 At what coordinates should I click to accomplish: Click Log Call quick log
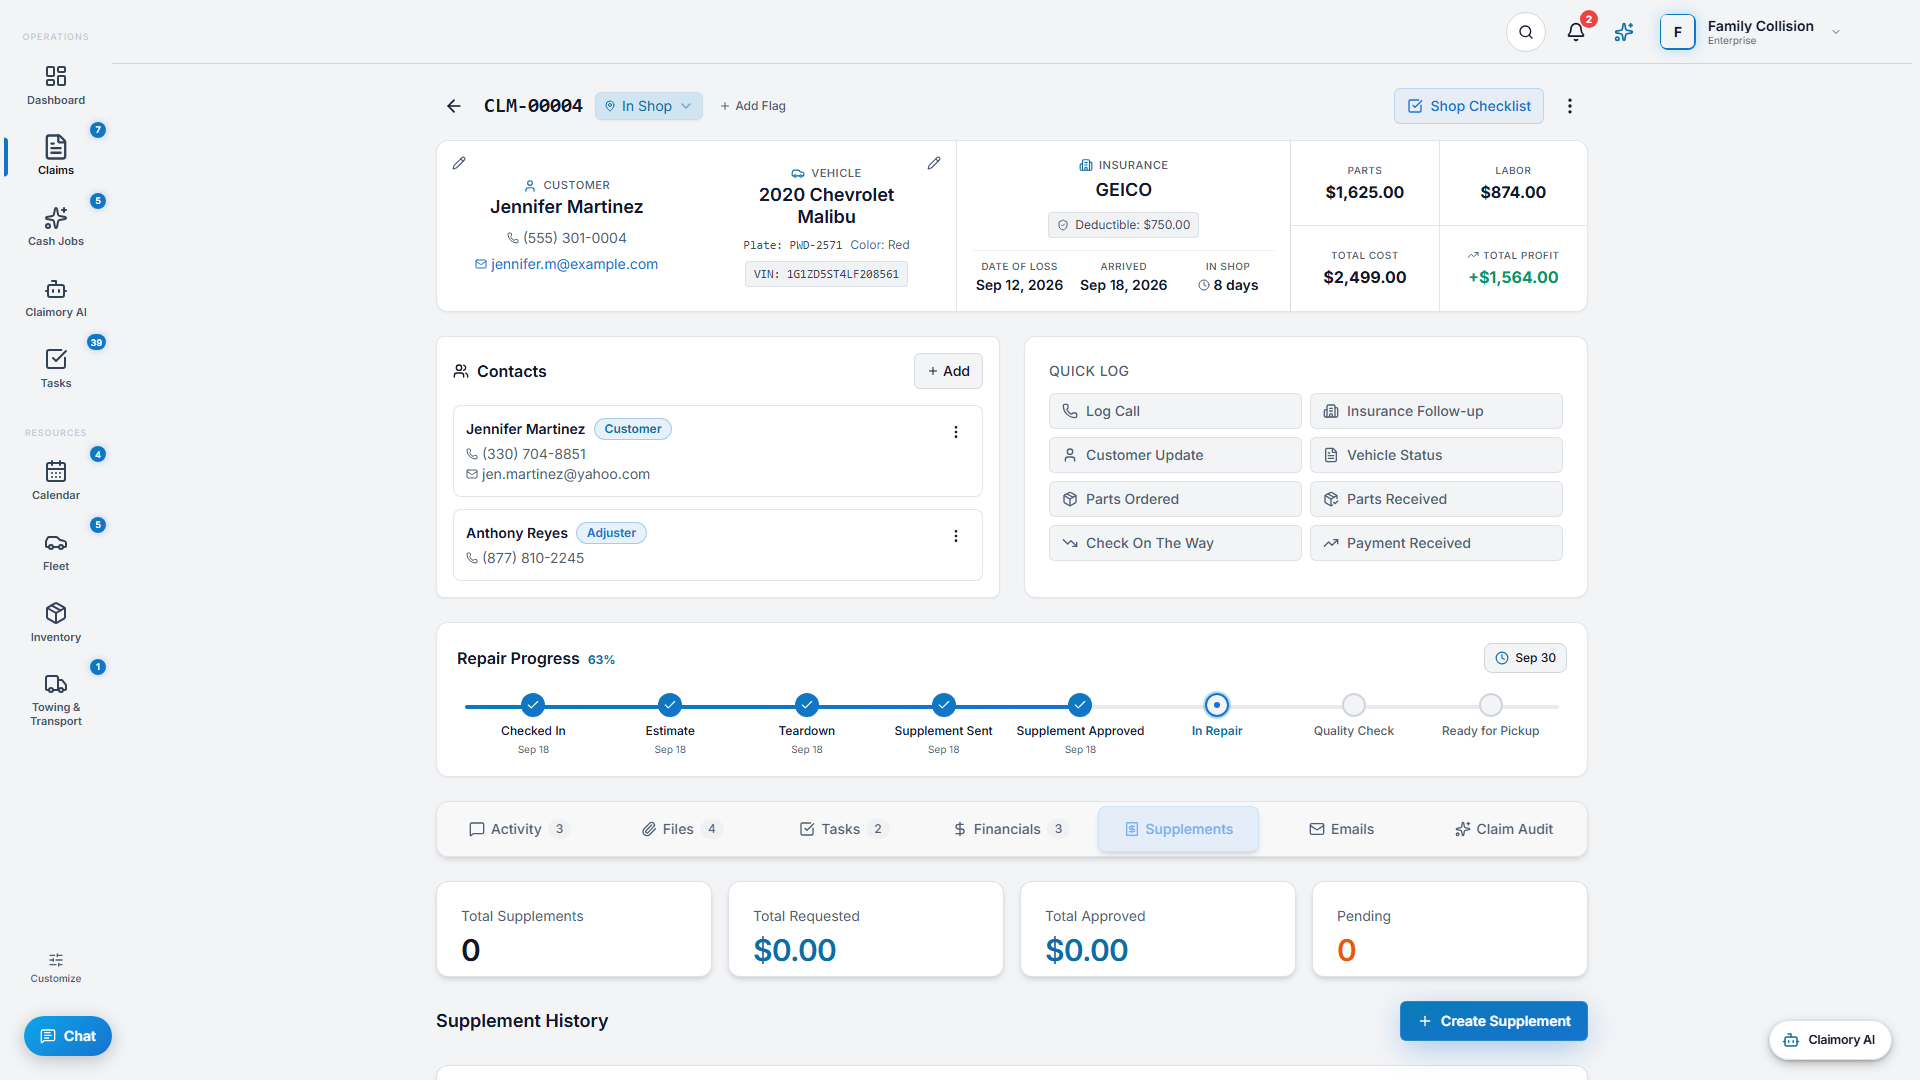1175,411
